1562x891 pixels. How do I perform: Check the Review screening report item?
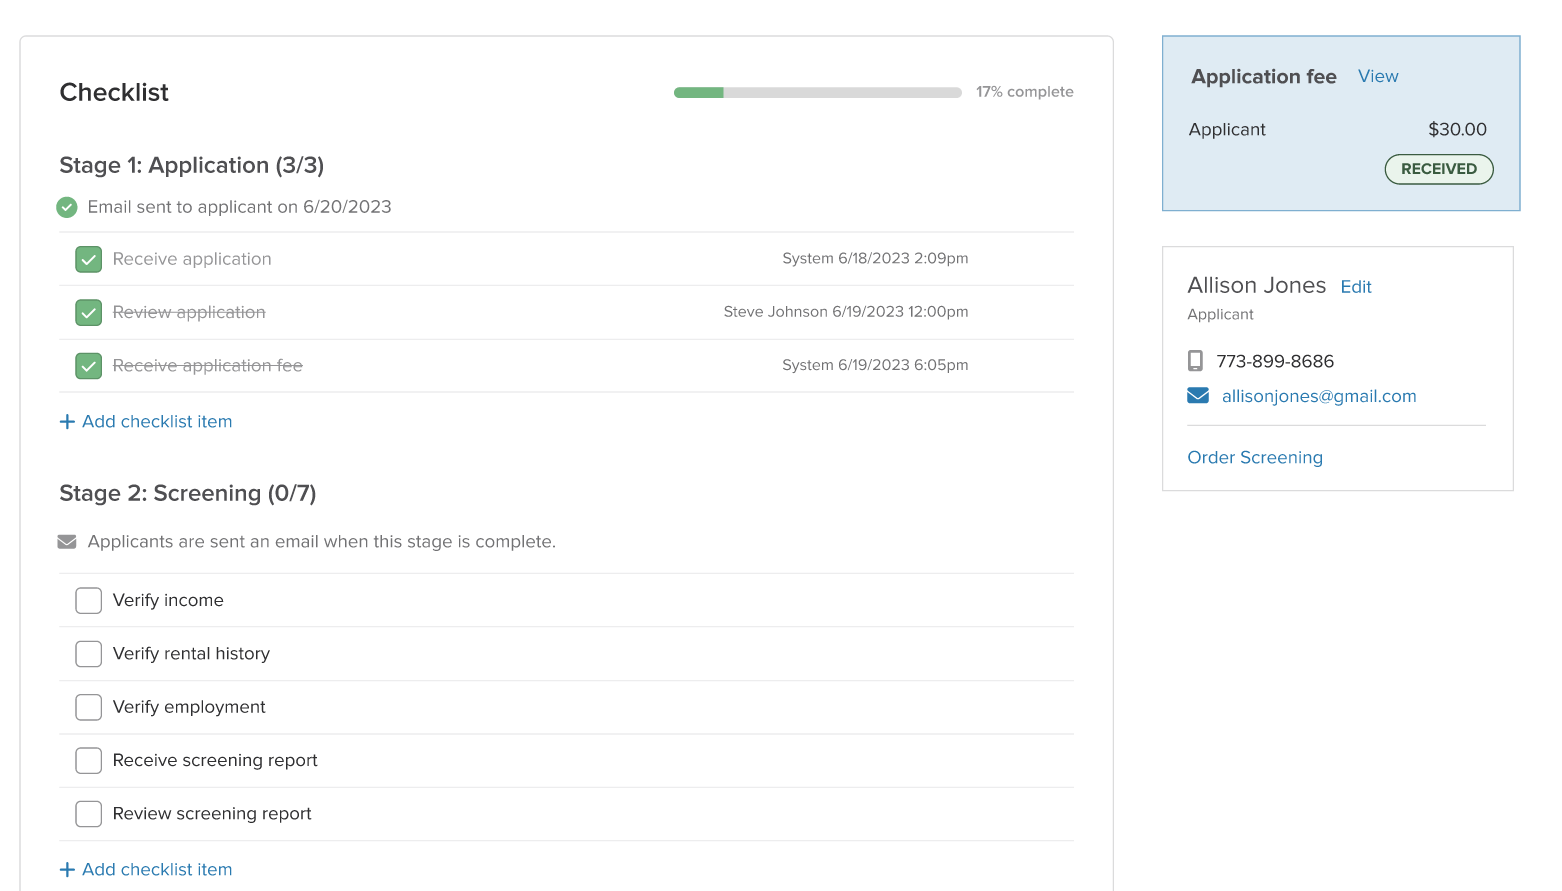(88, 813)
